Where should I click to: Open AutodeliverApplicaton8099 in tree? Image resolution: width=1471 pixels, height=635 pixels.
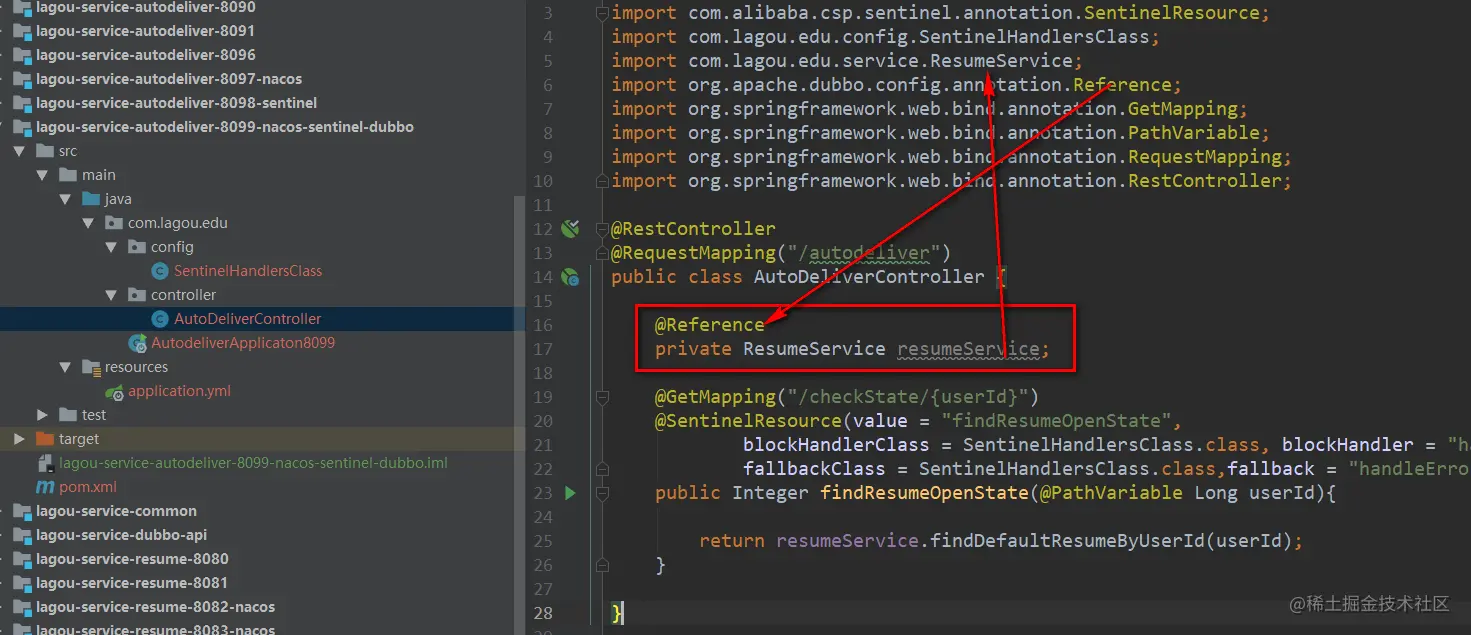[243, 343]
